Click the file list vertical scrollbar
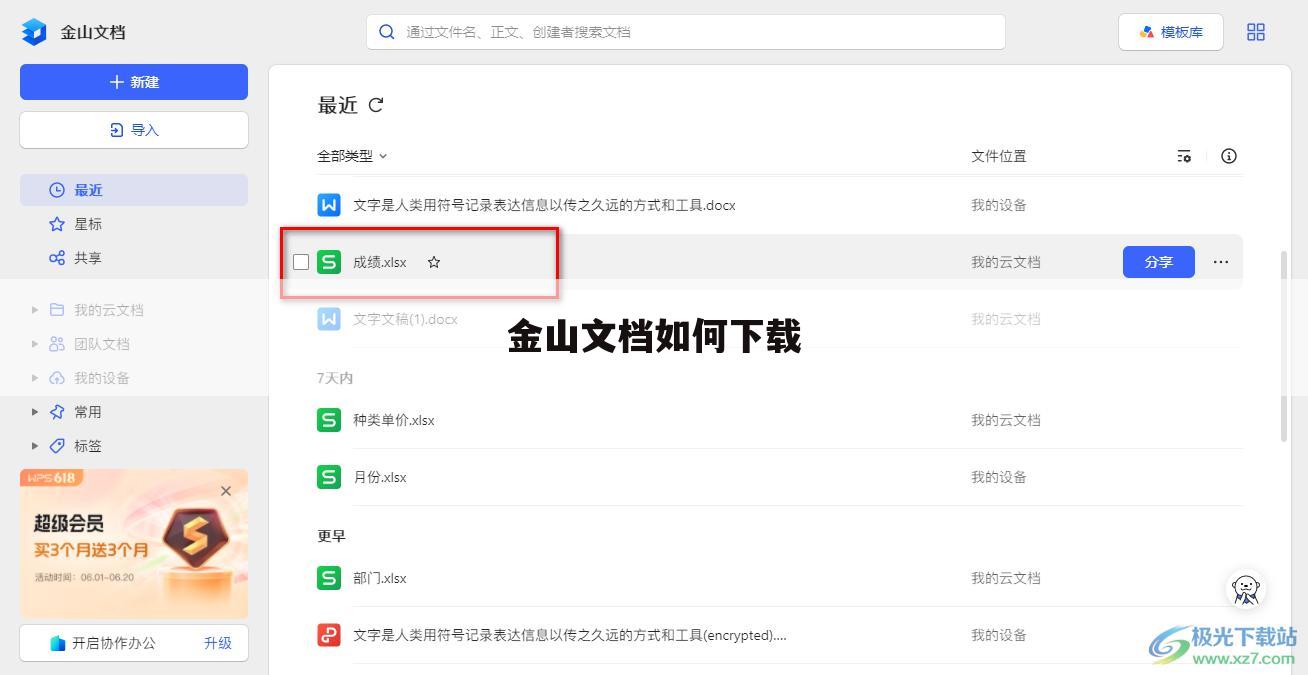Image resolution: width=1308 pixels, height=675 pixels. tap(1284, 346)
